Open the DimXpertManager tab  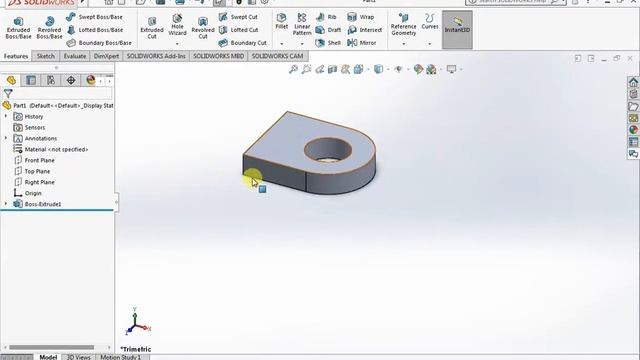[71, 80]
